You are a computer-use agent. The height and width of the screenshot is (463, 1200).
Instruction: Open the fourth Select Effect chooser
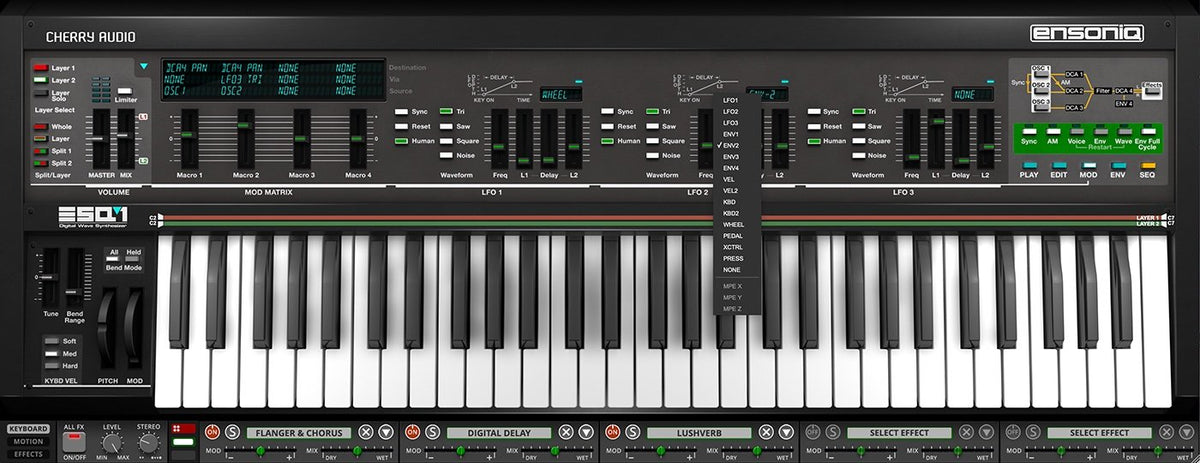tap(901, 433)
